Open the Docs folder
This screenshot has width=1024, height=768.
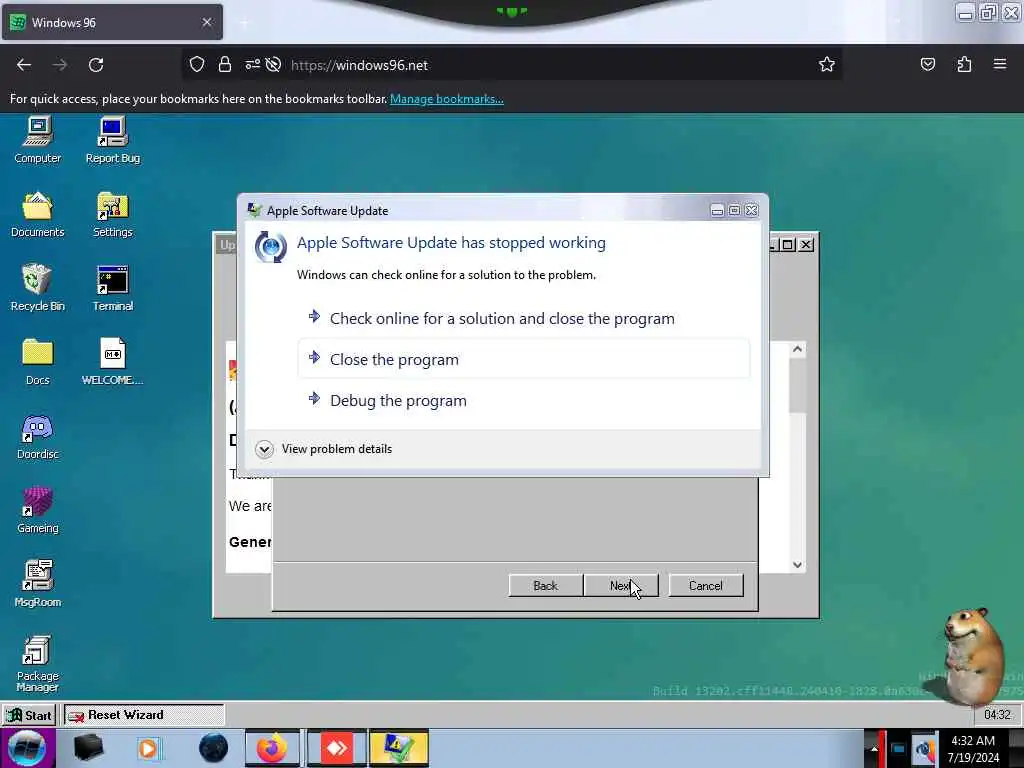coord(37,362)
